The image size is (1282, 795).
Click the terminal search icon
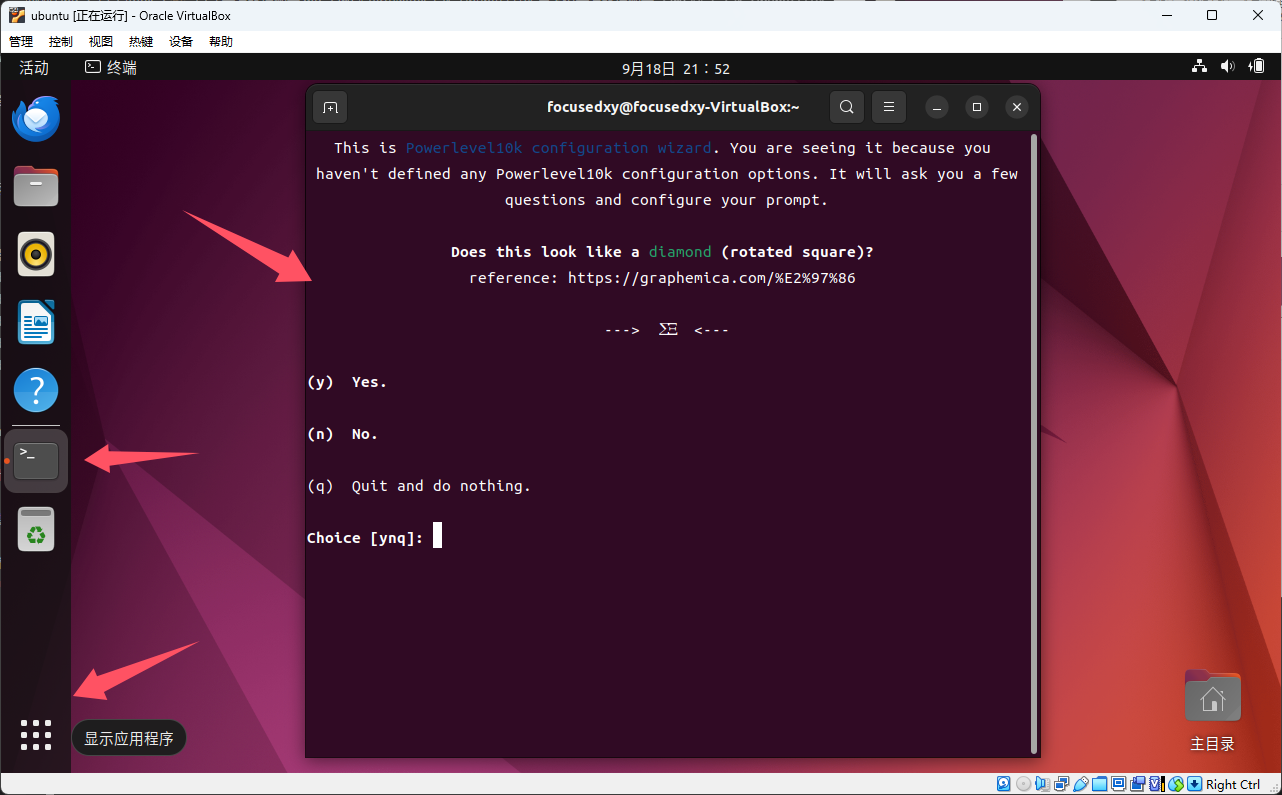tap(846, 107)
